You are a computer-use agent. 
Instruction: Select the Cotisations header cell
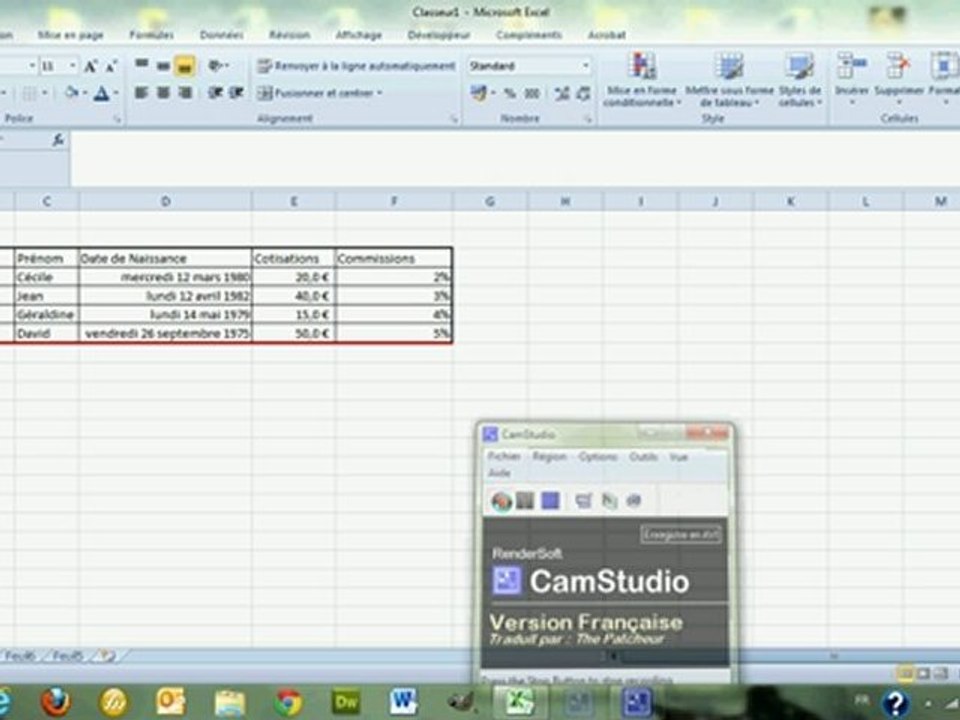293,258
